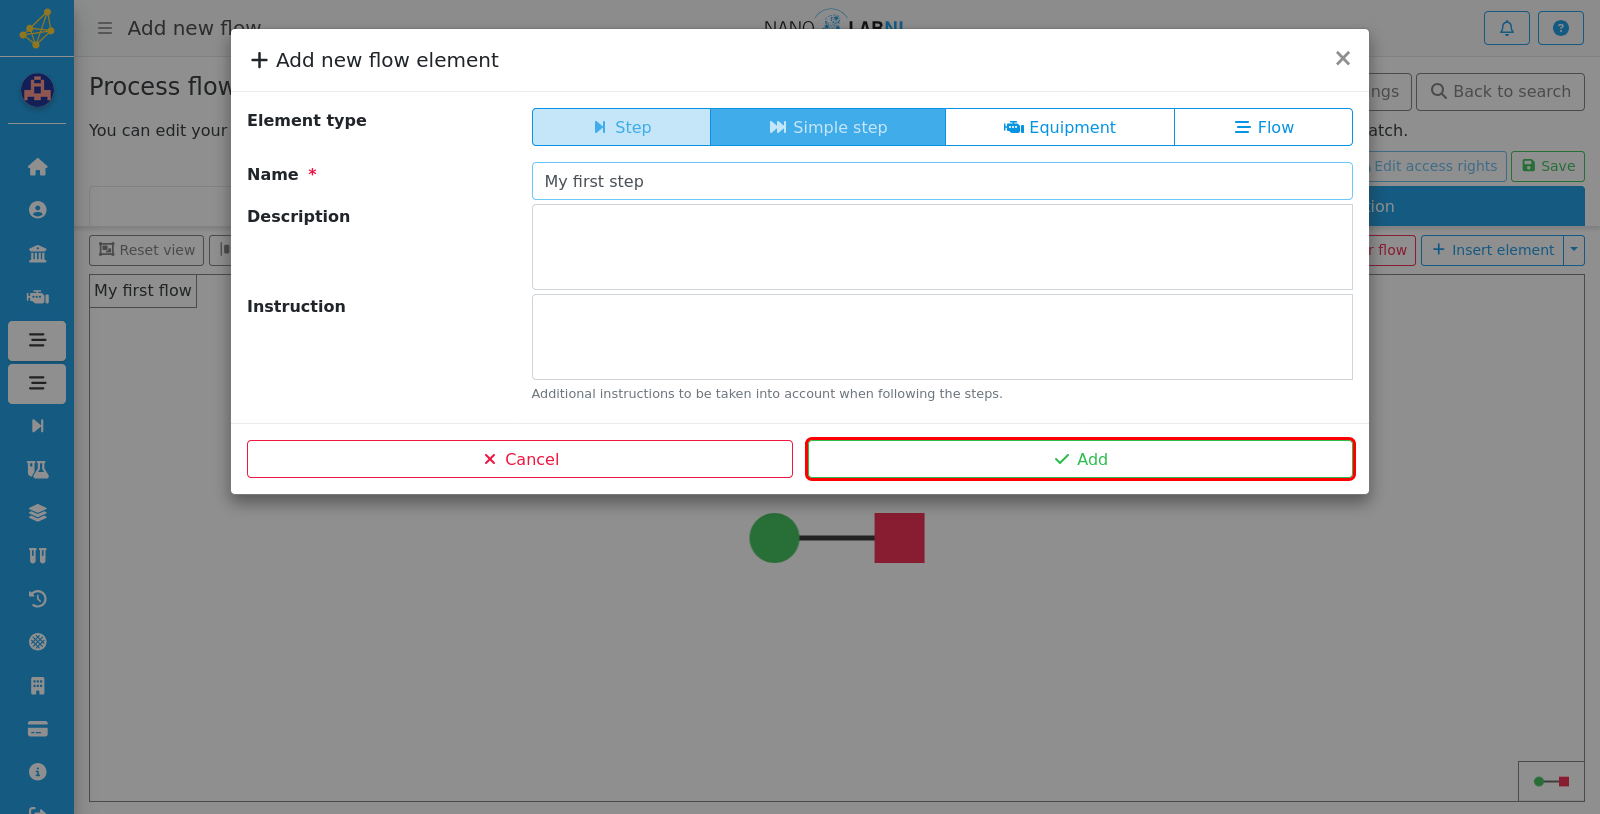Open the lower flows list sidebar item
The image size is (1600, 814).
tap(37, 384)
